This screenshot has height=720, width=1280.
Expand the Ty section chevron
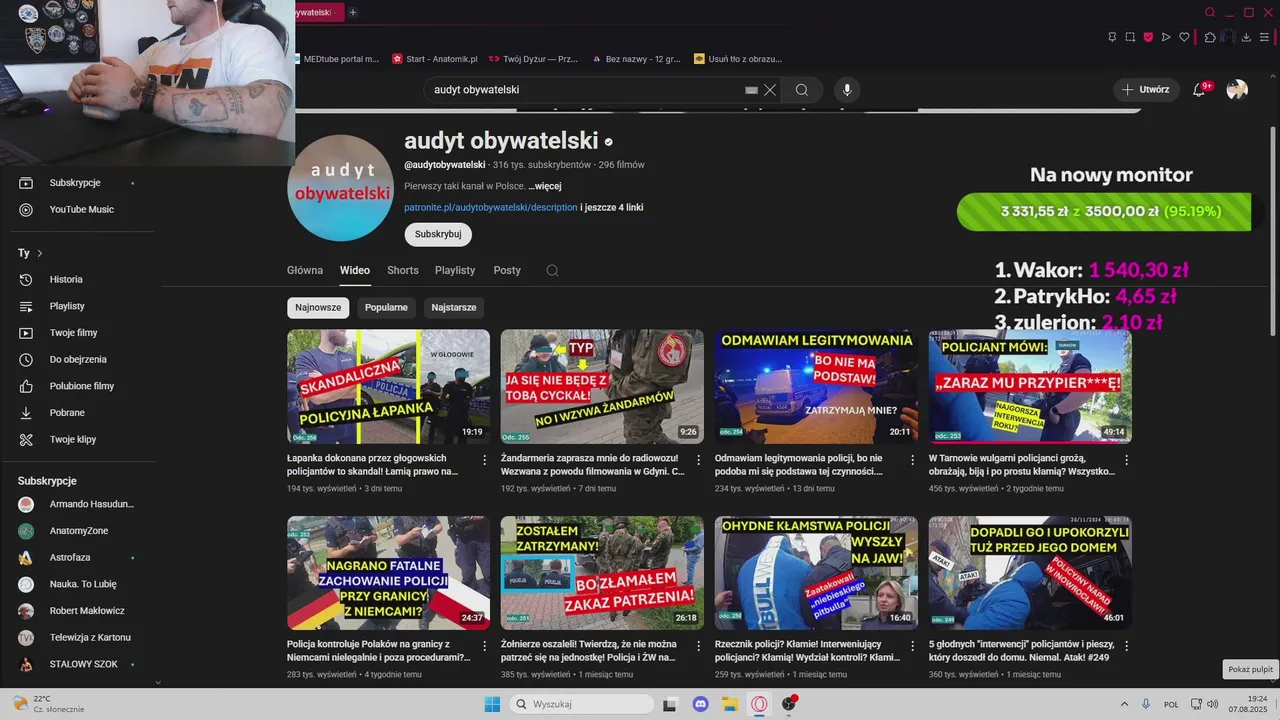tap(40, 253)
